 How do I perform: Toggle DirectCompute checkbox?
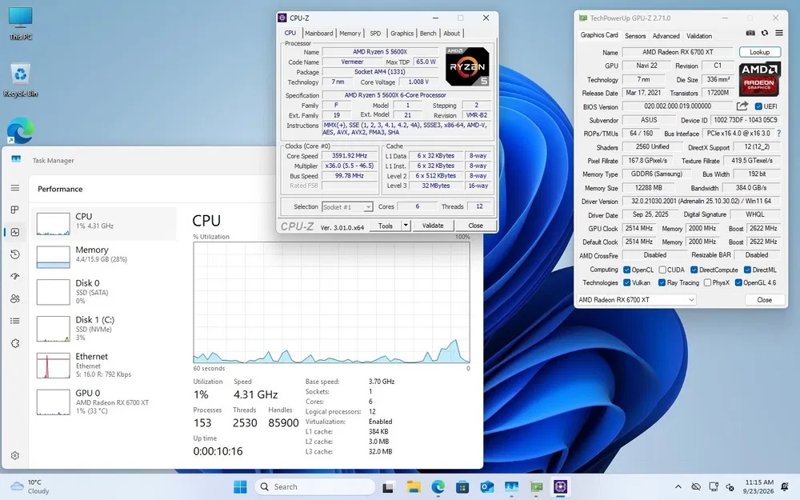(x=694, y=269)
